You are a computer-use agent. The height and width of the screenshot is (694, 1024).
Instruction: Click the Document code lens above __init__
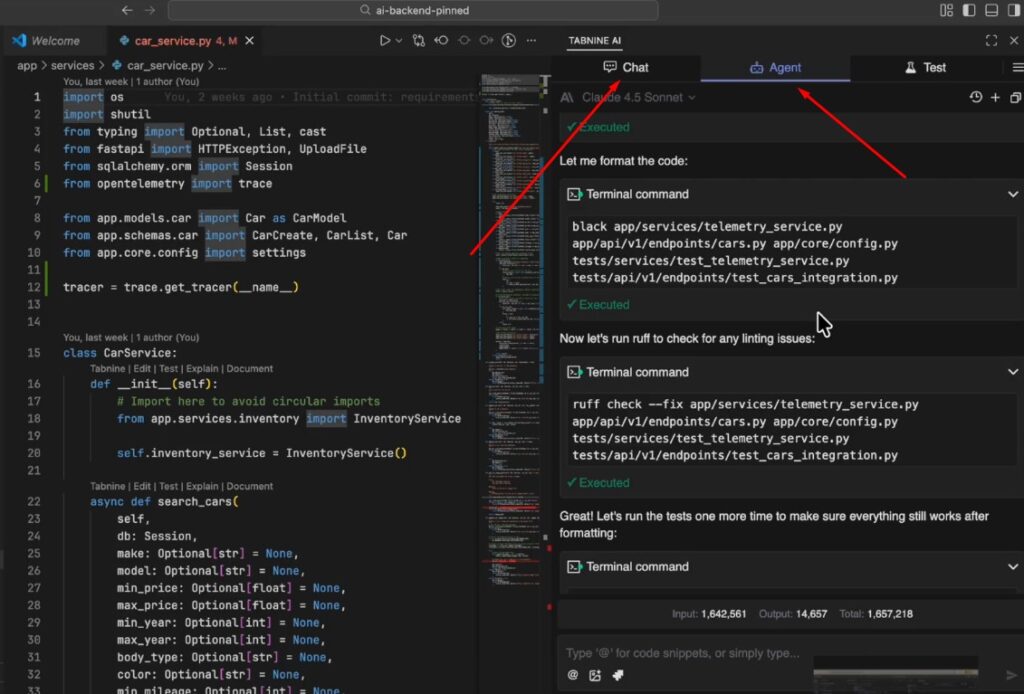(x=249, y=368)
